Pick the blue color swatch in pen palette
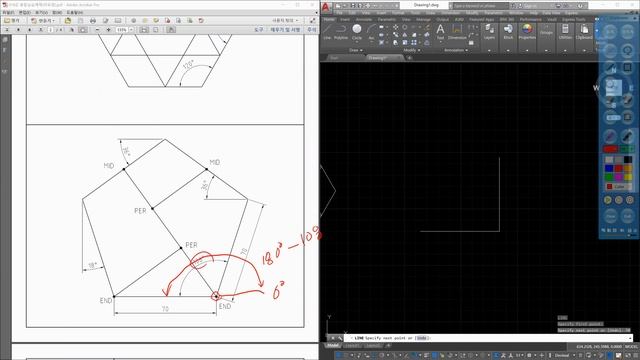The width and height of the screenshot is (640, 360). 609,168
